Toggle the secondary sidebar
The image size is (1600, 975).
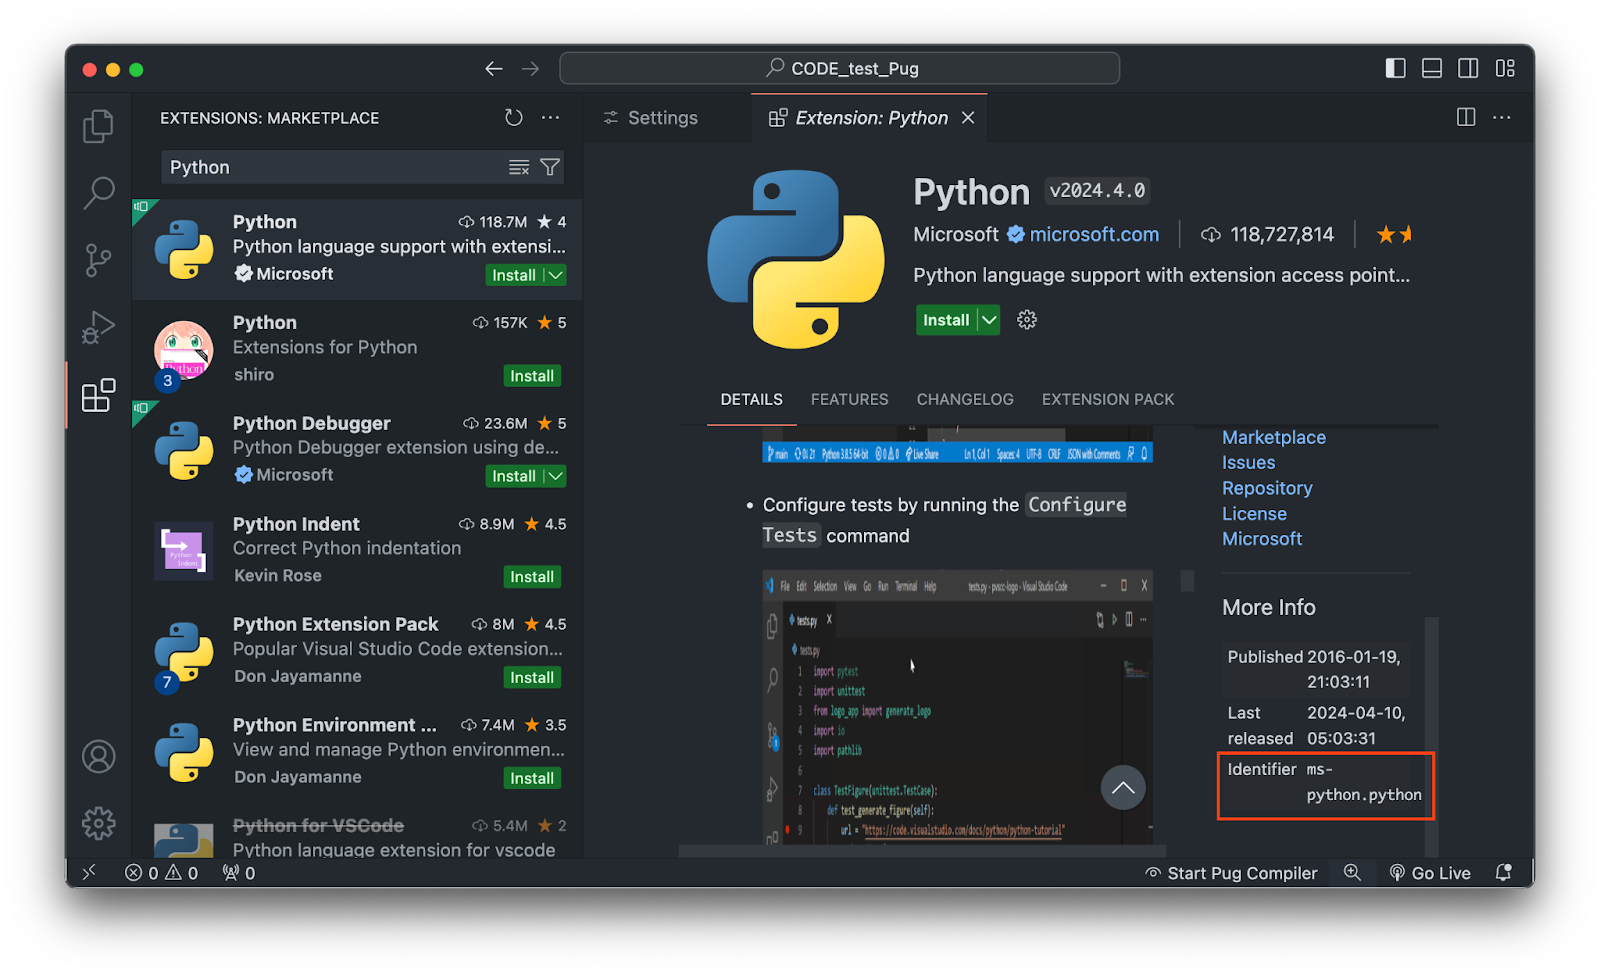(1468, 68)
